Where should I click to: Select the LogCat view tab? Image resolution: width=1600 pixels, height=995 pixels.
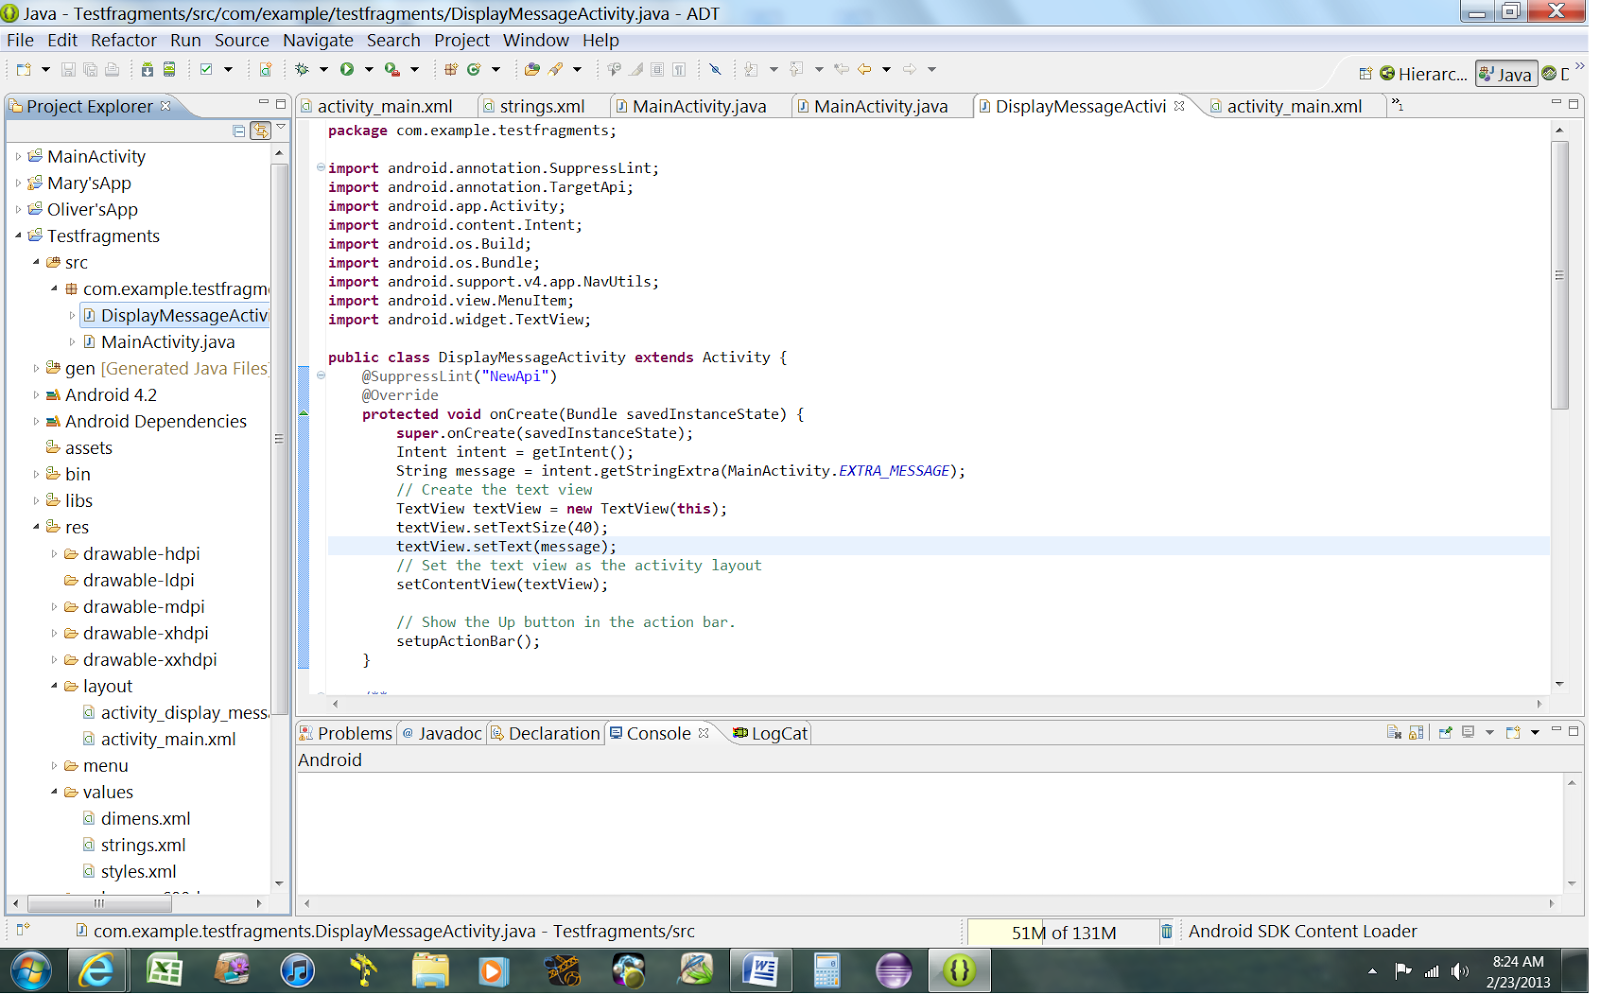click(770, 734)
